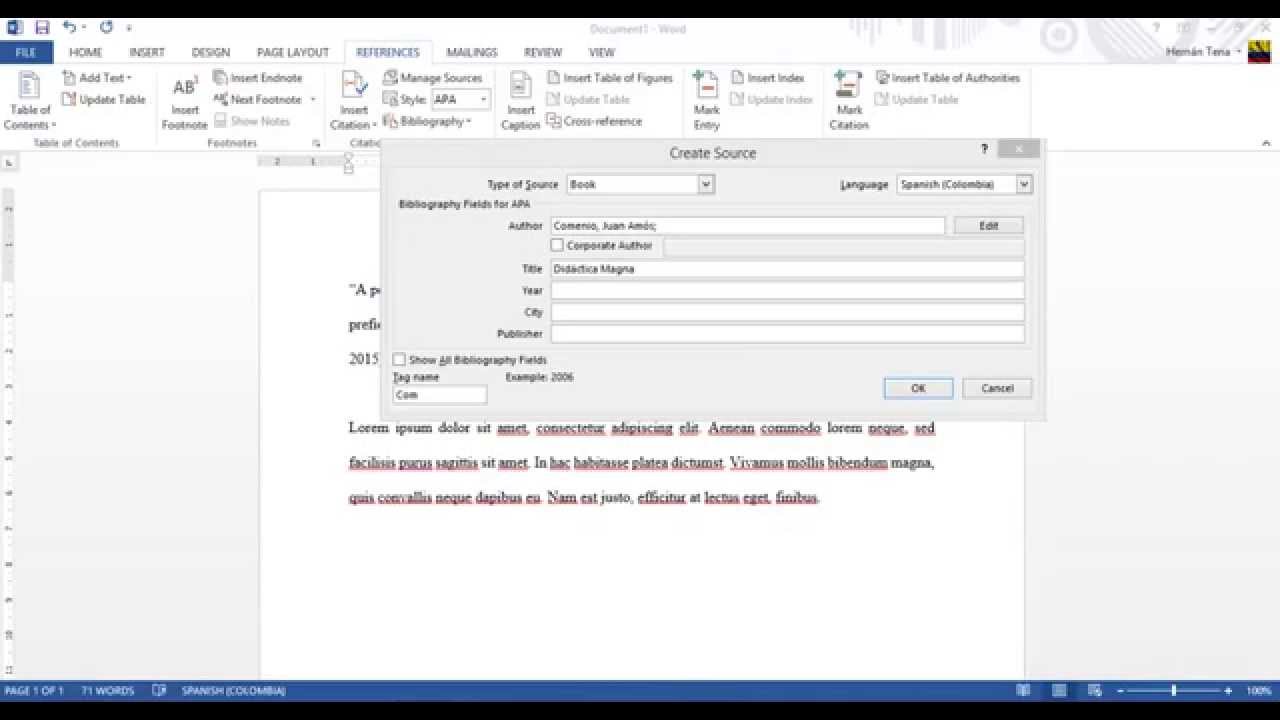Click the Edit button next to Author

coord(988,226)
